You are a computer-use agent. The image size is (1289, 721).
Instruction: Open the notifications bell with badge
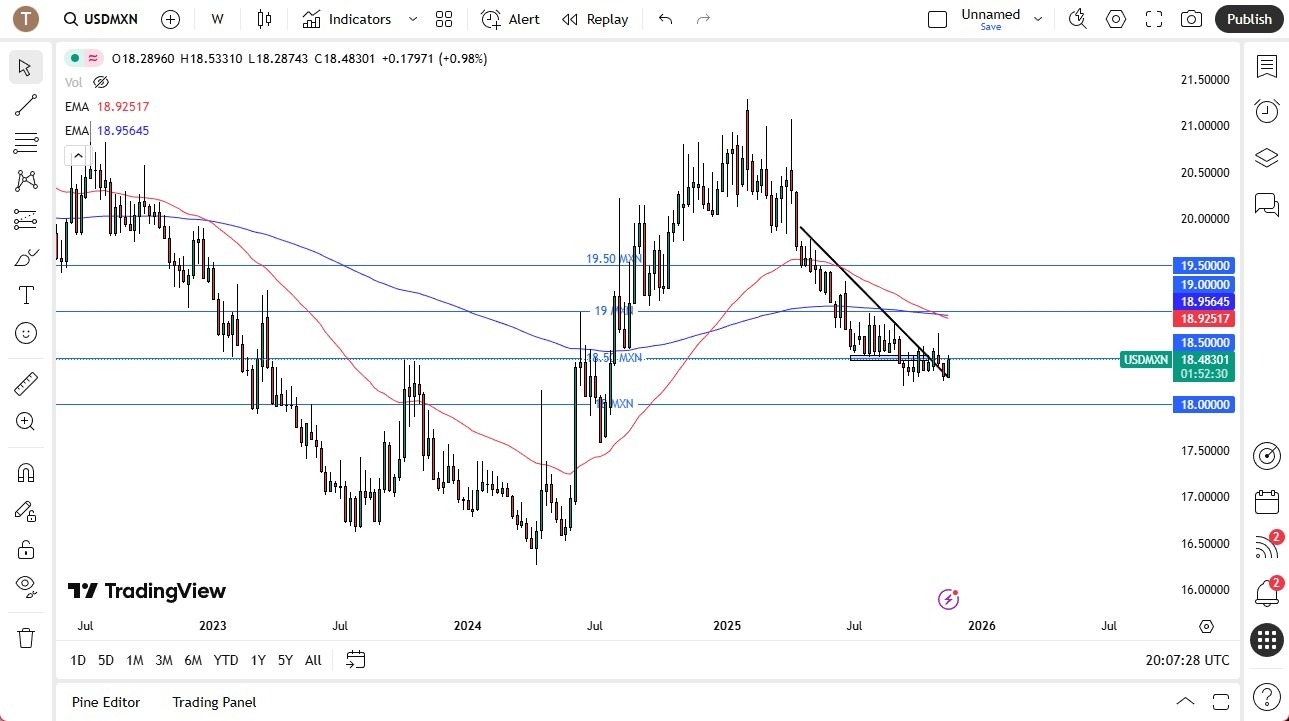click(x=1266, y=592)
